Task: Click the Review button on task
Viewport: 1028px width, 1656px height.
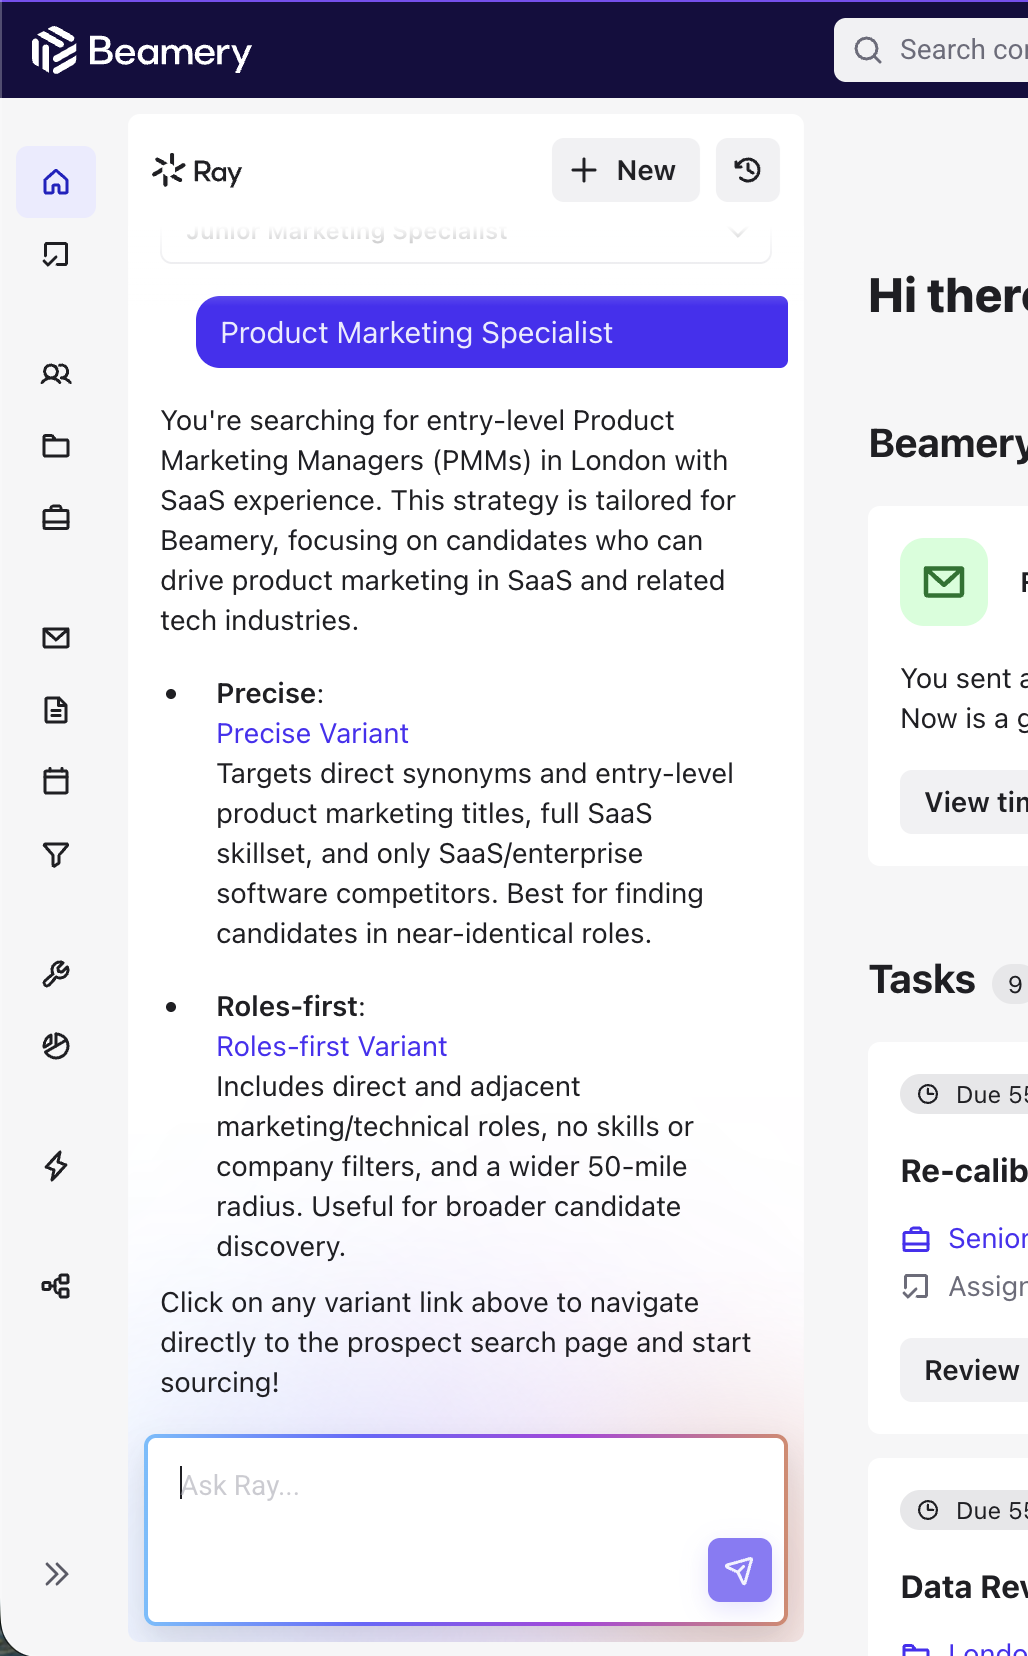Action: tap(970, 1370)
